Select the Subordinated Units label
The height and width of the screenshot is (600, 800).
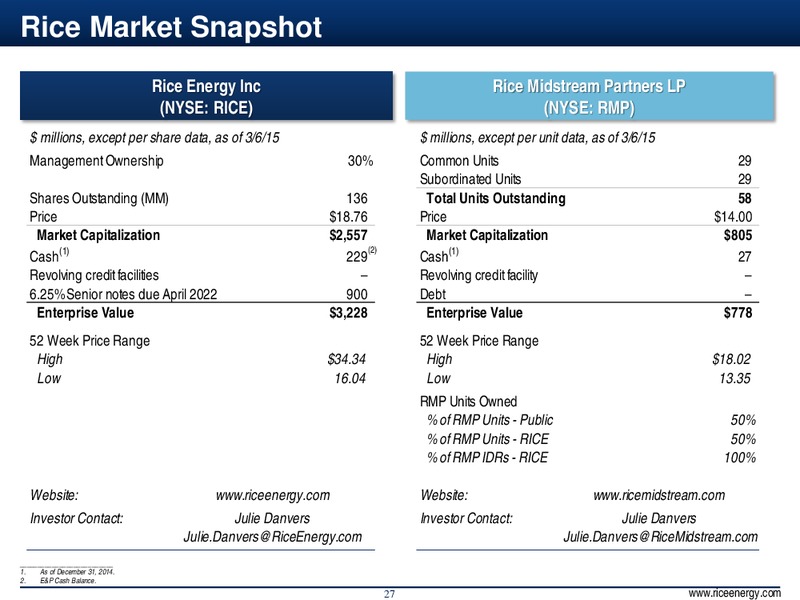pyautogui.click(x=470, y=179)
